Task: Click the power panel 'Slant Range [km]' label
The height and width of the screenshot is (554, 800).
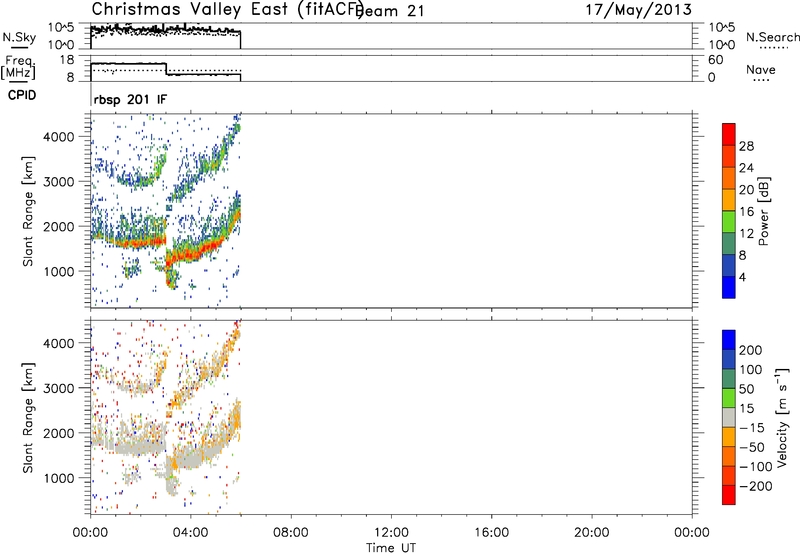Action: [28, 211]
